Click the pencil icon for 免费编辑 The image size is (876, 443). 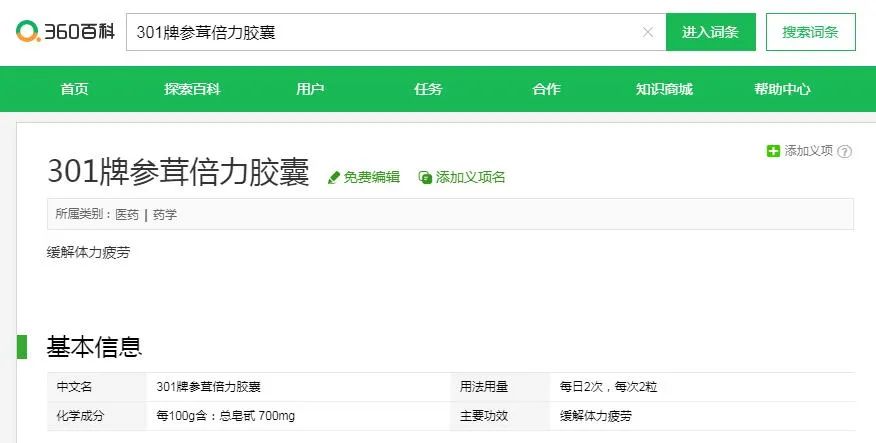click(x=334, y=178)
